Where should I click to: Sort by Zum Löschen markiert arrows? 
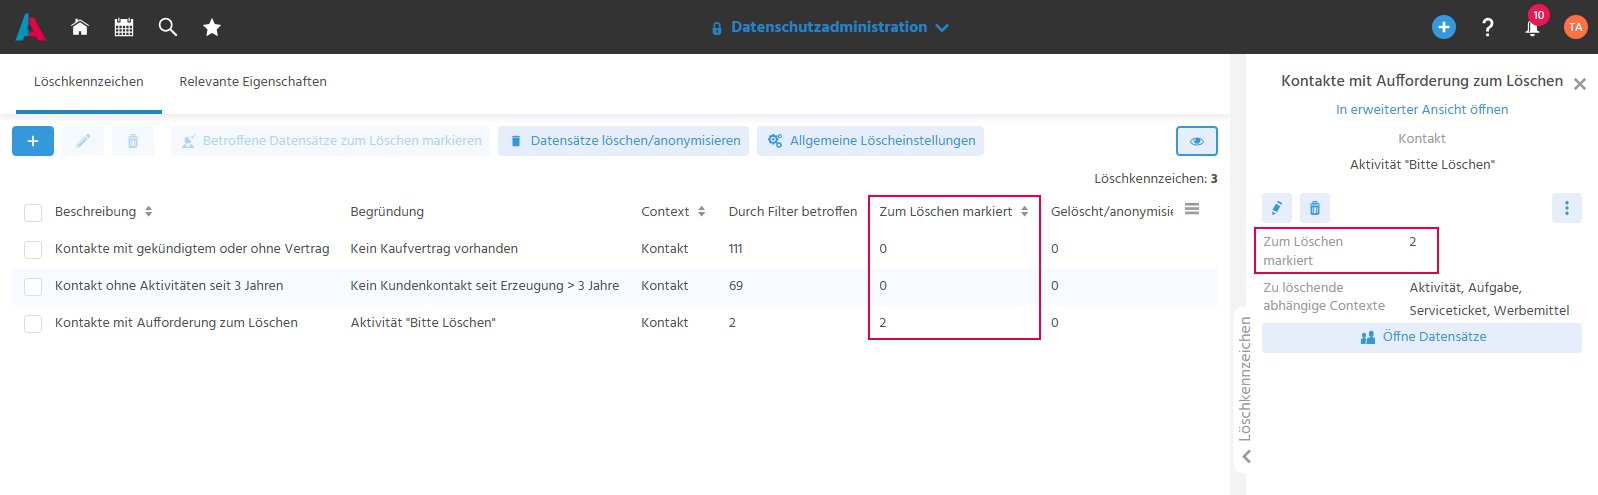click(x=1025, y=211)
